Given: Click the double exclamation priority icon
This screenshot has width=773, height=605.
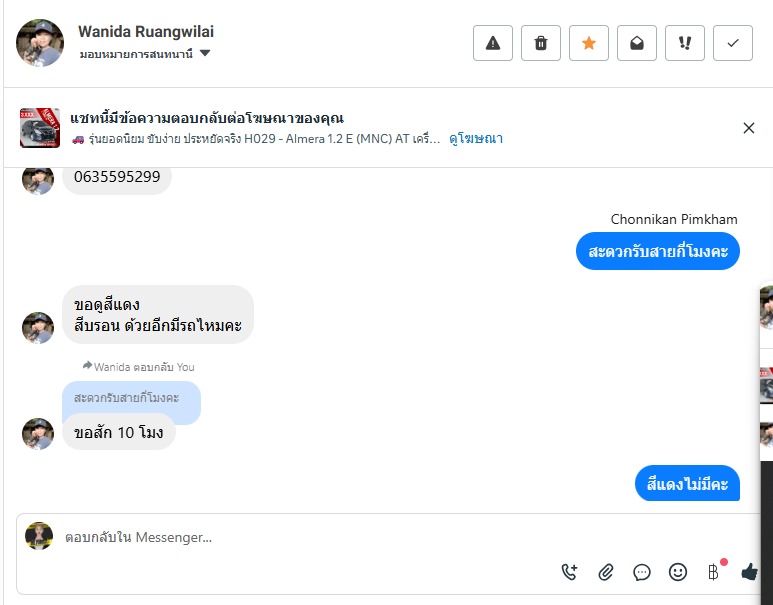Looking at the screenshot, I should point(685,43).
